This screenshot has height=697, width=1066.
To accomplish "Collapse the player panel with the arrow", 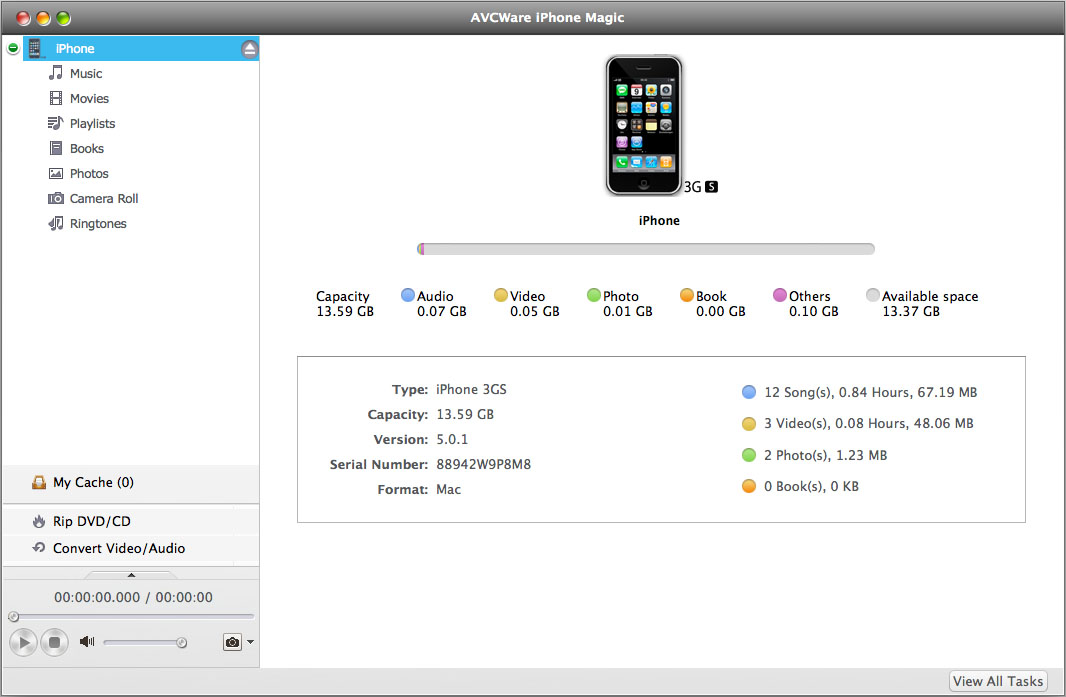I will click(x=131, y=575).
